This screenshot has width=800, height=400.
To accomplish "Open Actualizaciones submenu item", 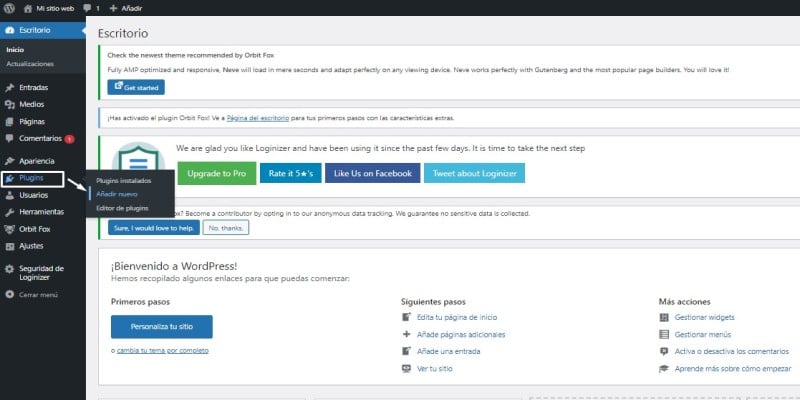I will [30, 64].
